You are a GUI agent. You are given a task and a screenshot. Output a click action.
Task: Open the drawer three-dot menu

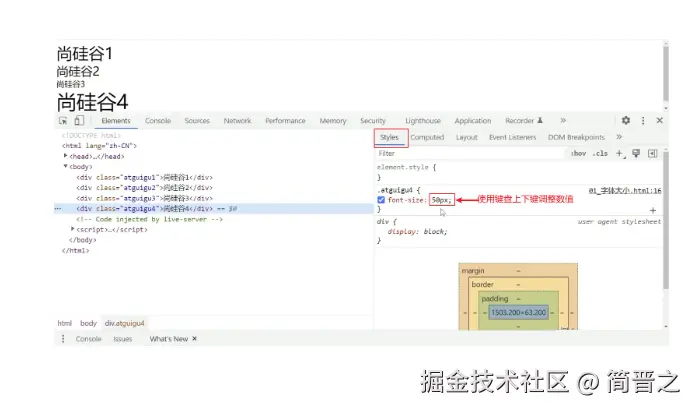pos(63,339)
